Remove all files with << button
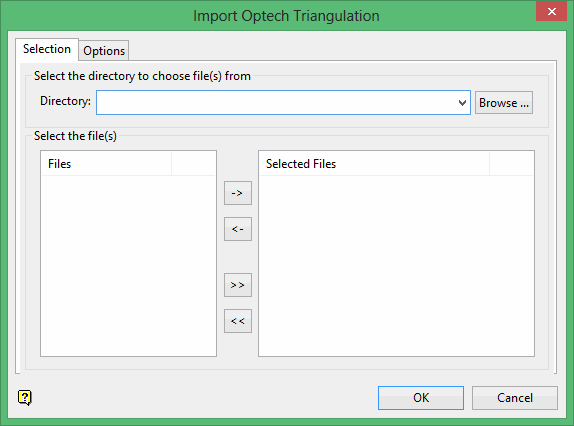Viewport: 574px width, 426px height. click(238, 321)
